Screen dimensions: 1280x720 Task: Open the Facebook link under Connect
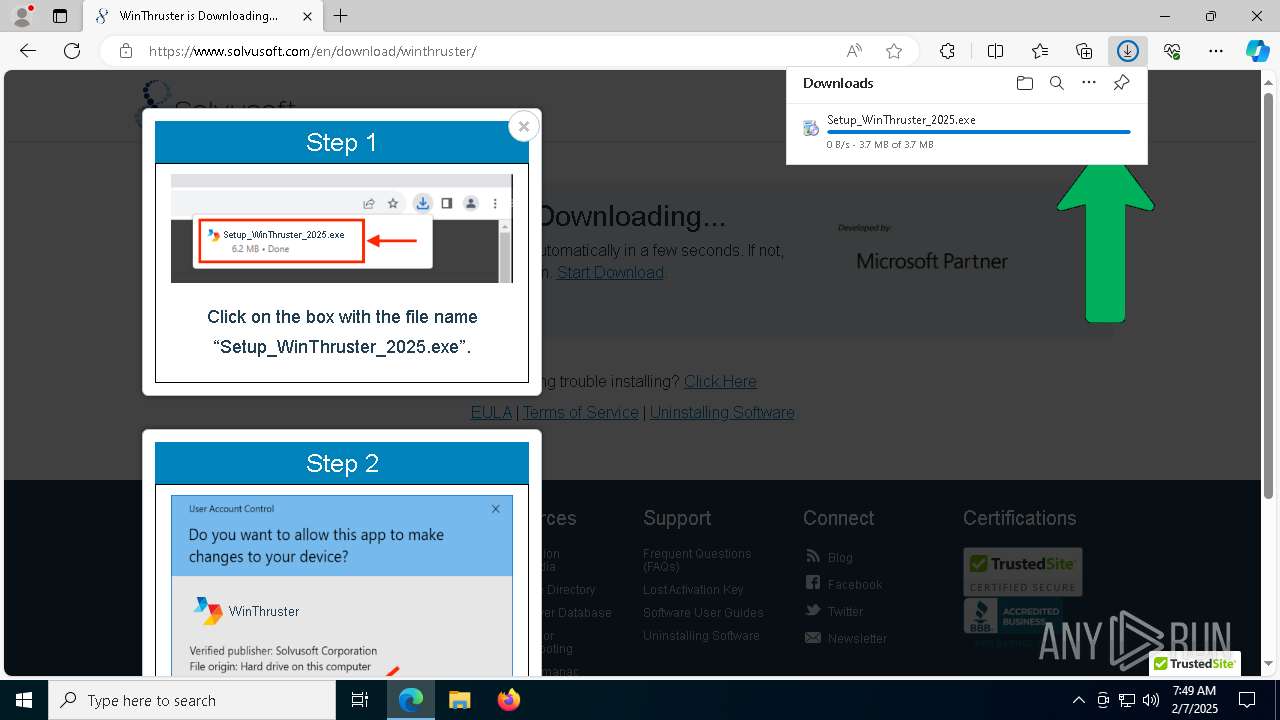tap(855, 584)
